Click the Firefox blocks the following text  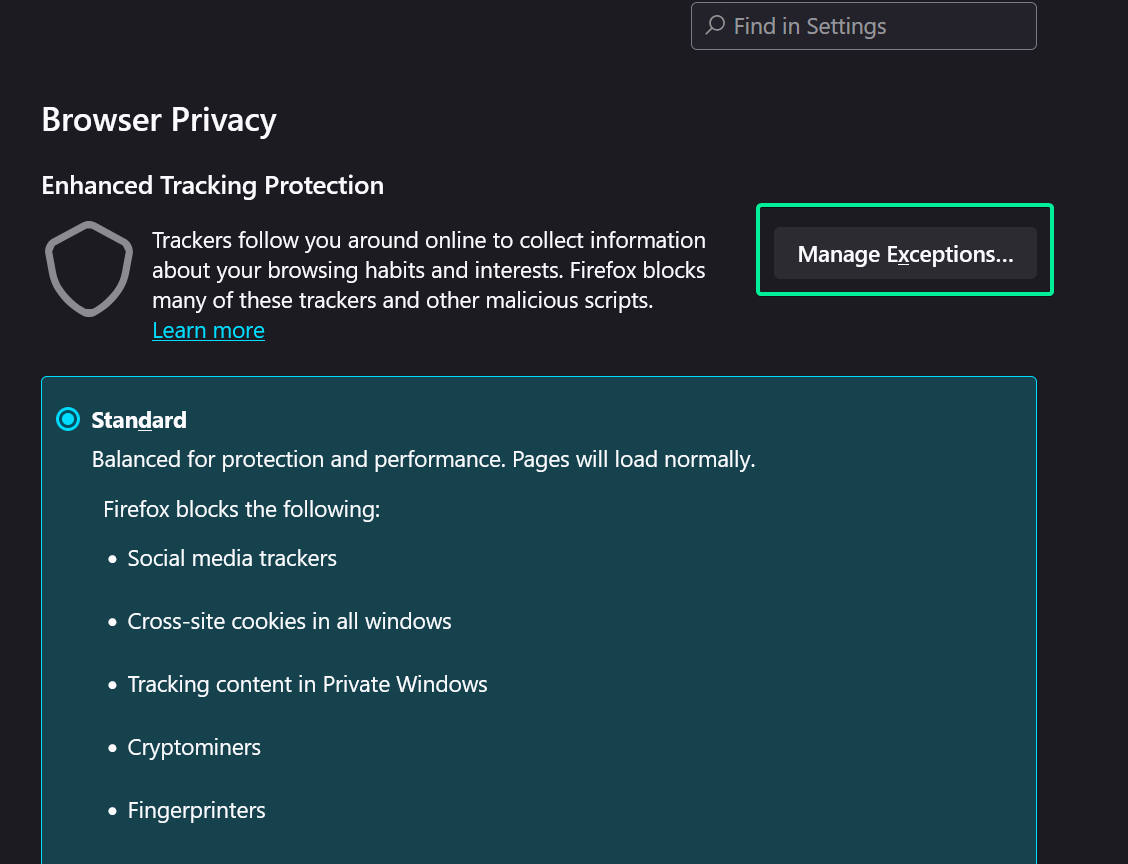(242, 509)
